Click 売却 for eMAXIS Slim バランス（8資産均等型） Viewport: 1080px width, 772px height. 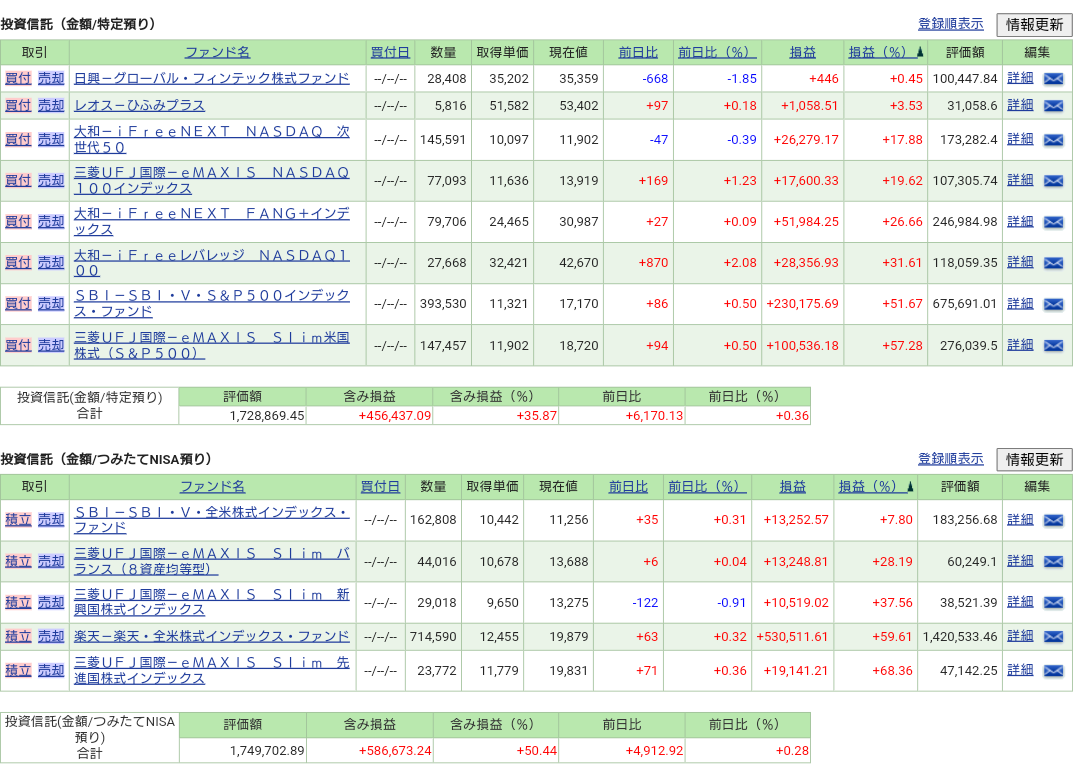[x=51, y=561]
